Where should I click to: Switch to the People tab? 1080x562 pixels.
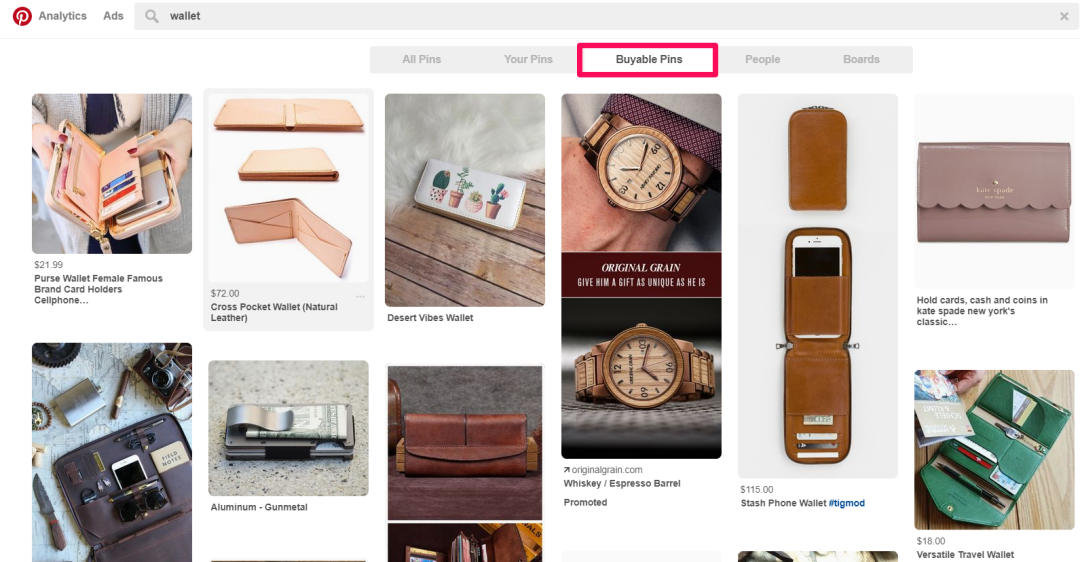click(x=762, y=59)
